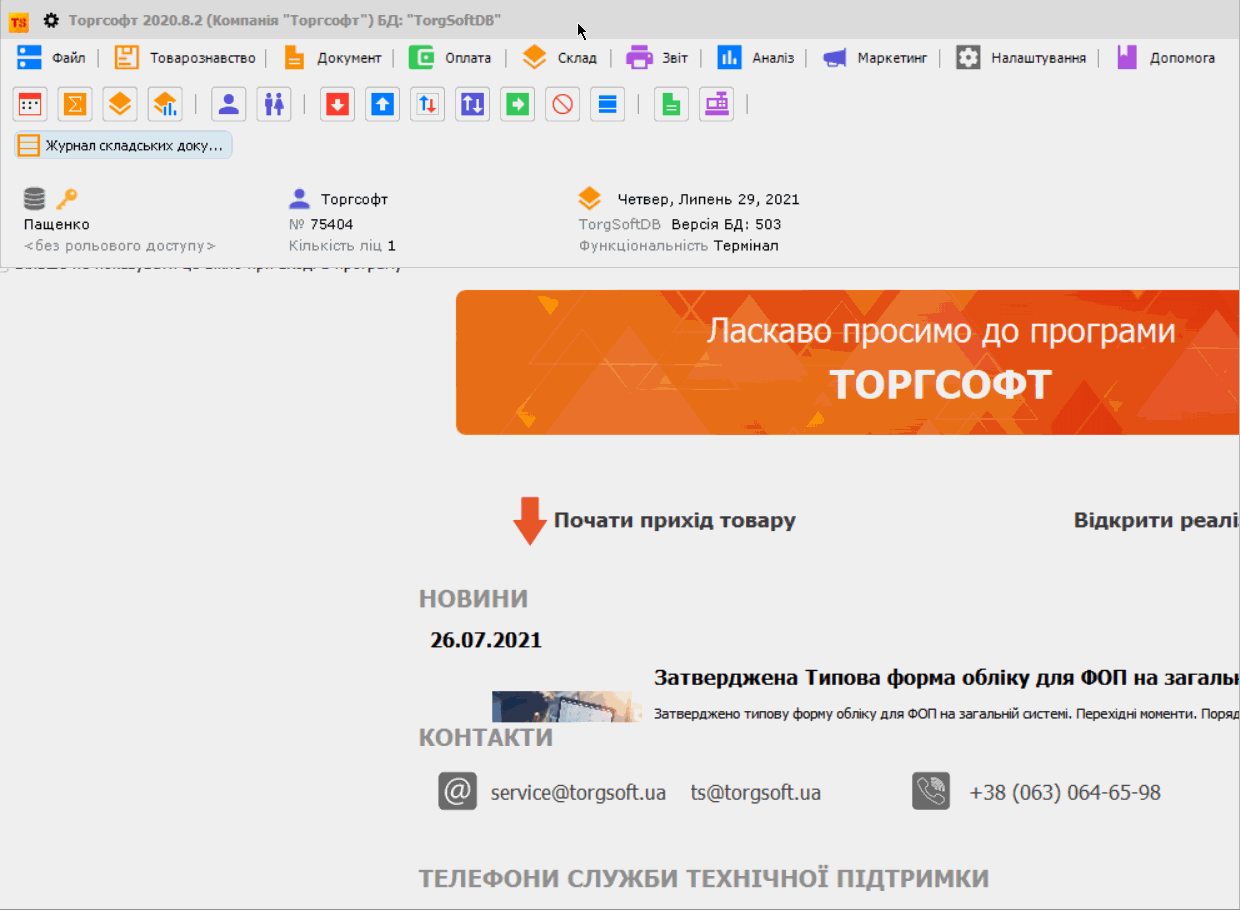
Task: Click the green right arrow toolbar icon
Action: coord(518,104)
